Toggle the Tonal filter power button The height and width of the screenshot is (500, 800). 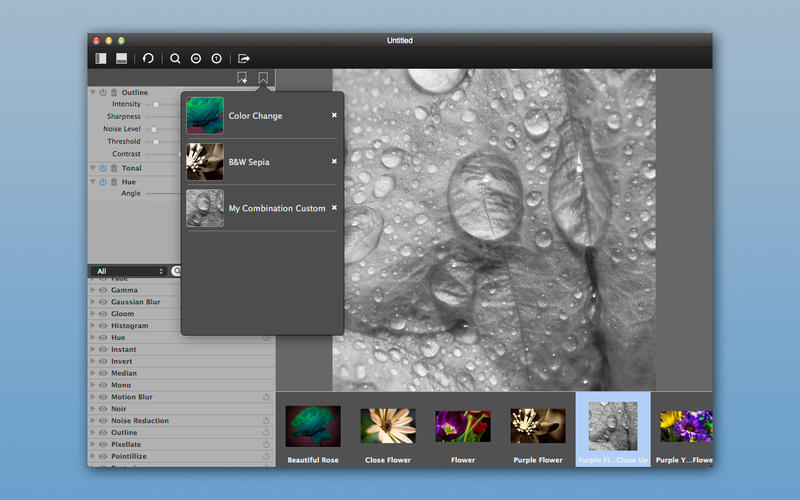(102, 168)
